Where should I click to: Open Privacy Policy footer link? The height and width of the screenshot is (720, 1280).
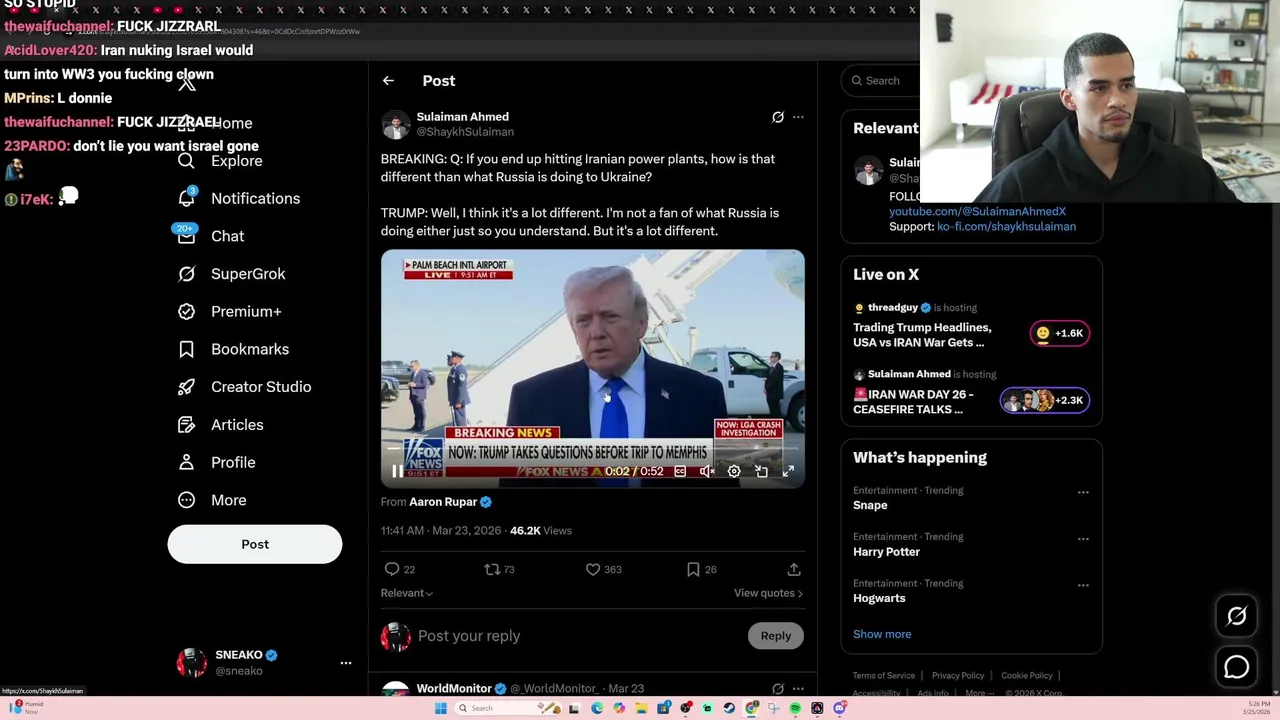(x=958, y=676)
